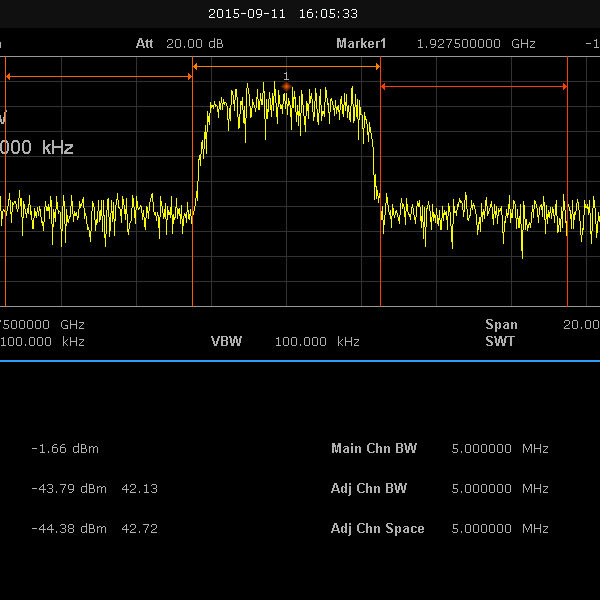Select the Marker1 label in the header
The width and height of the screenshot is (600, 600).
360,44
